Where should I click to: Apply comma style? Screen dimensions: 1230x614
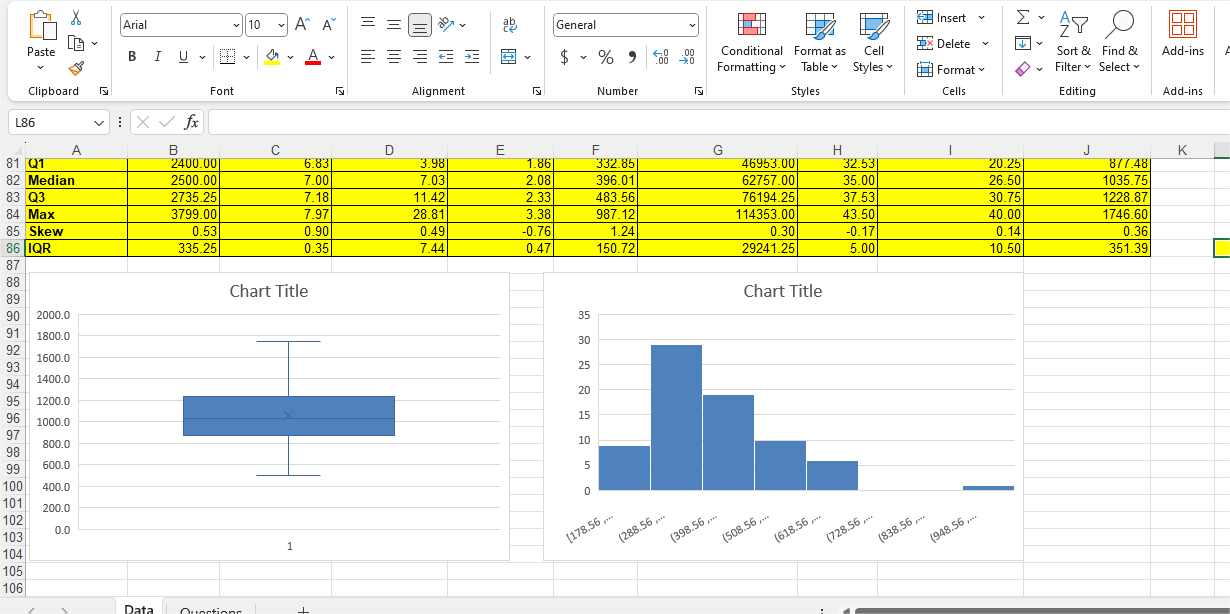pos(632,57)
